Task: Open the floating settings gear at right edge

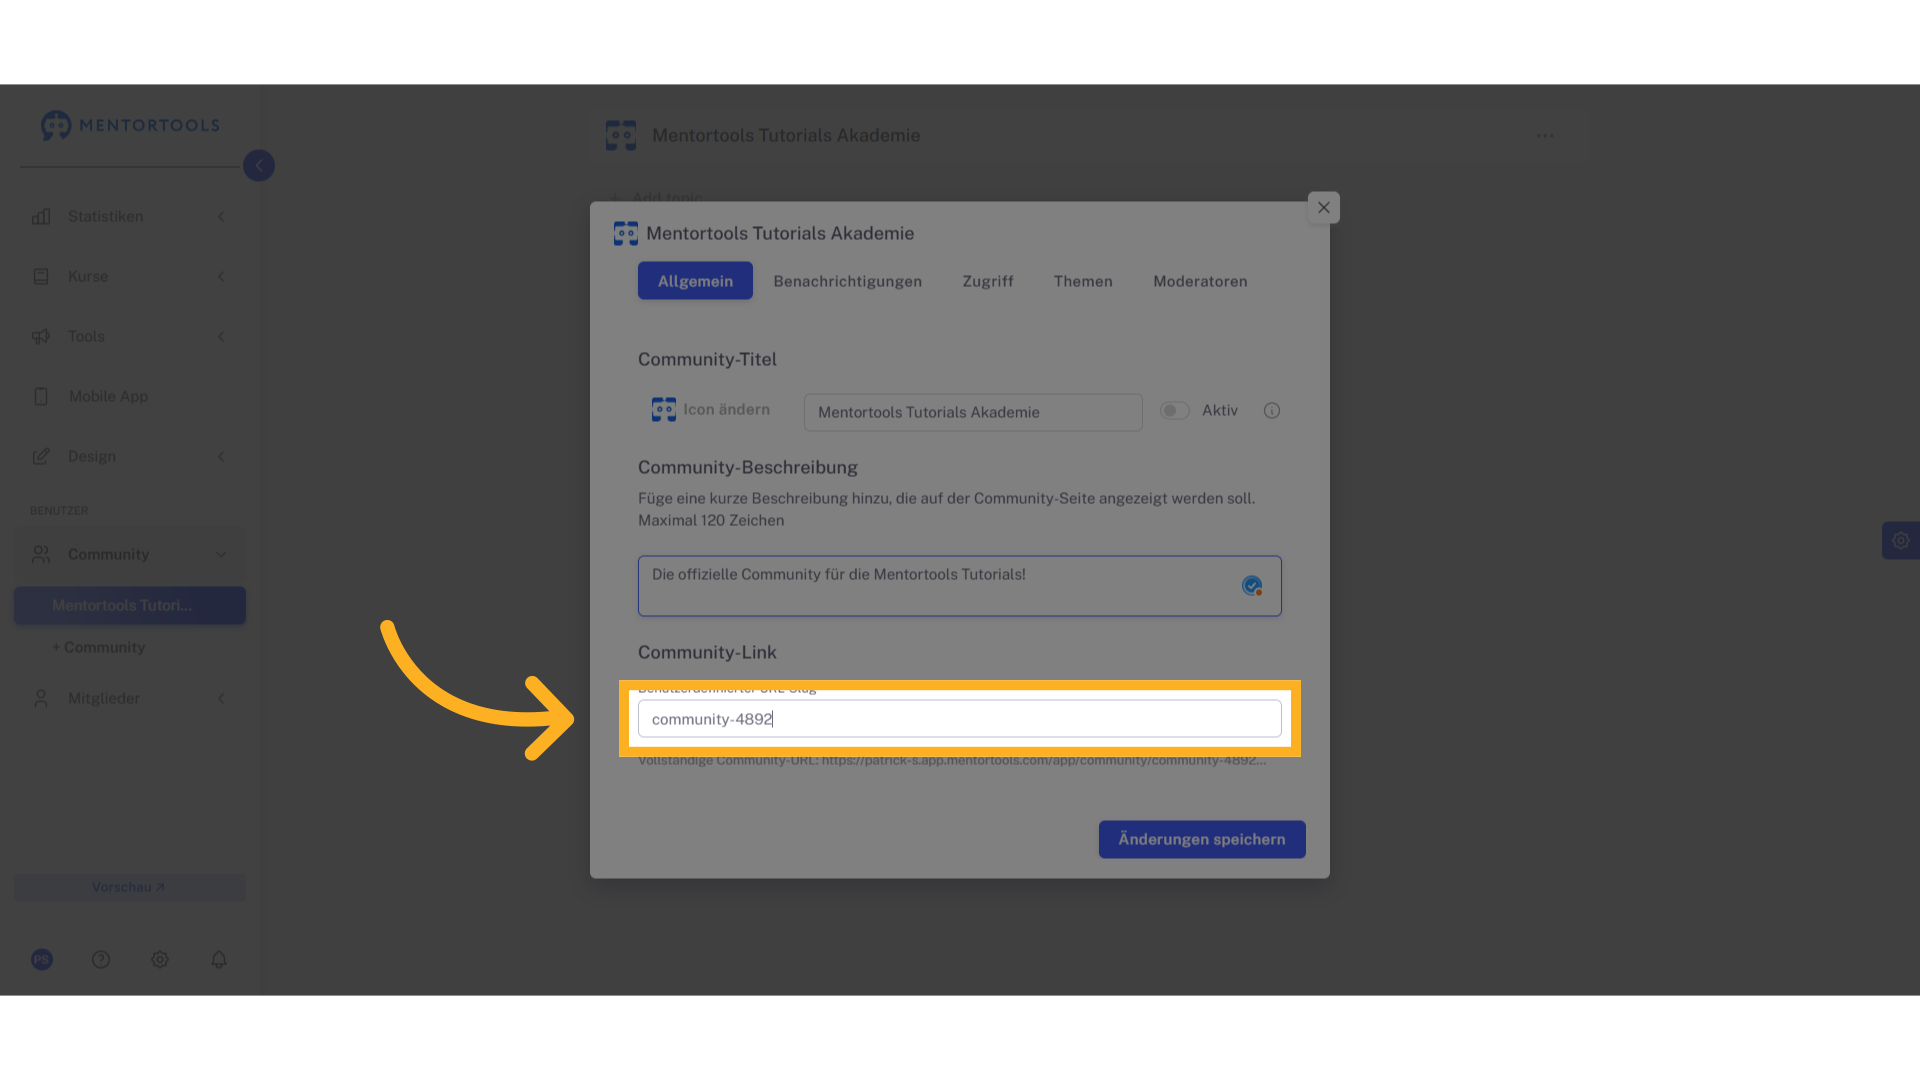Action: click(1901, 541)
